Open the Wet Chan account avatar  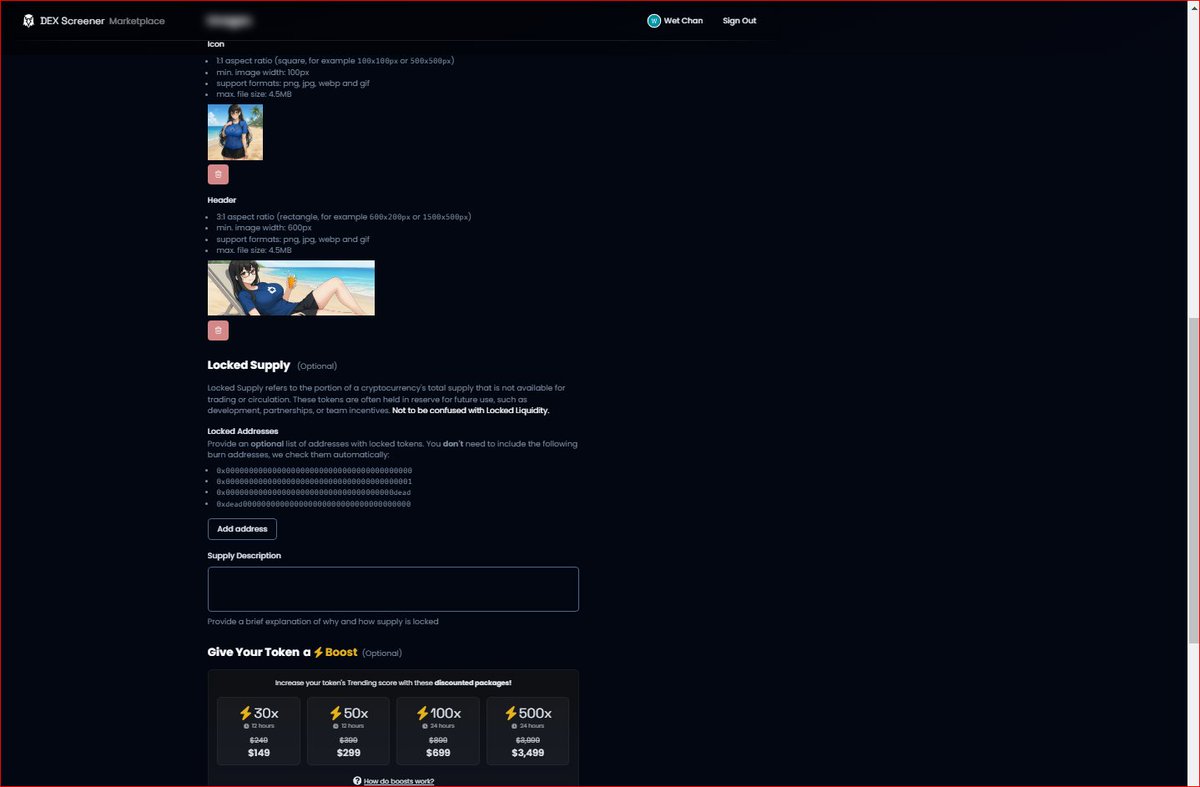click(x=654, y=21)
